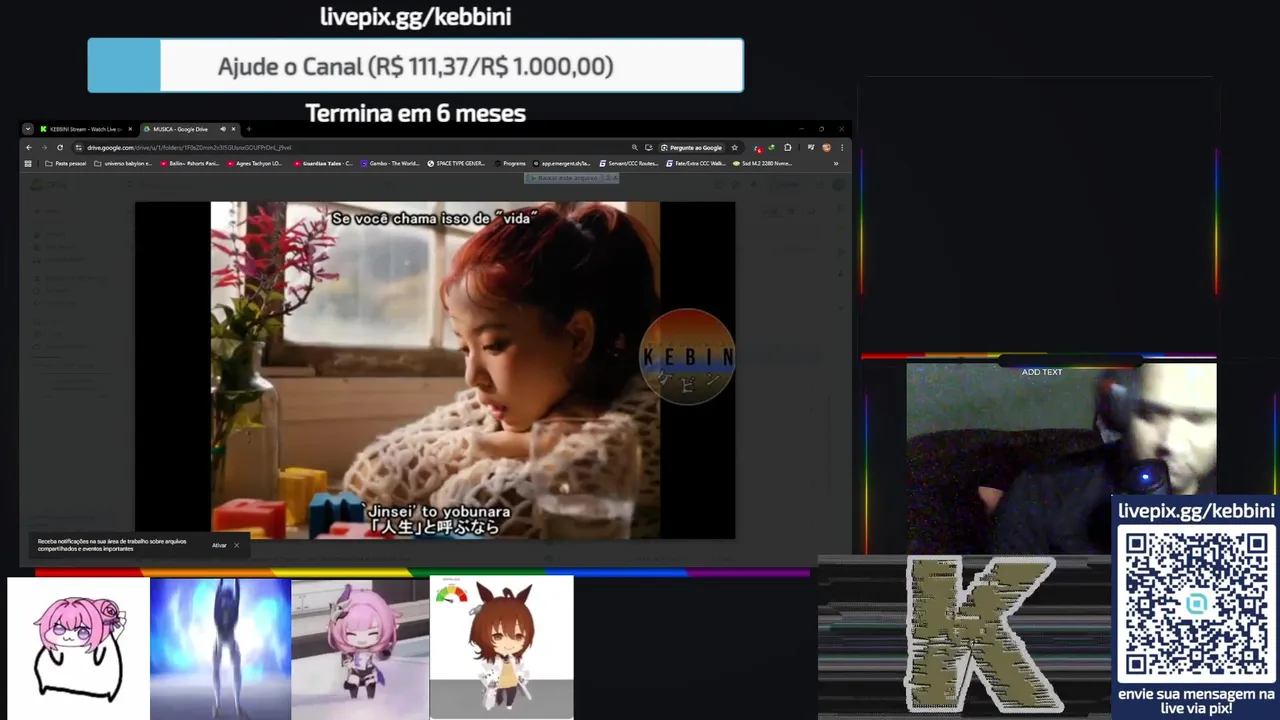Click the Ajude o Canal progress bar

click(x=415, y=66)
